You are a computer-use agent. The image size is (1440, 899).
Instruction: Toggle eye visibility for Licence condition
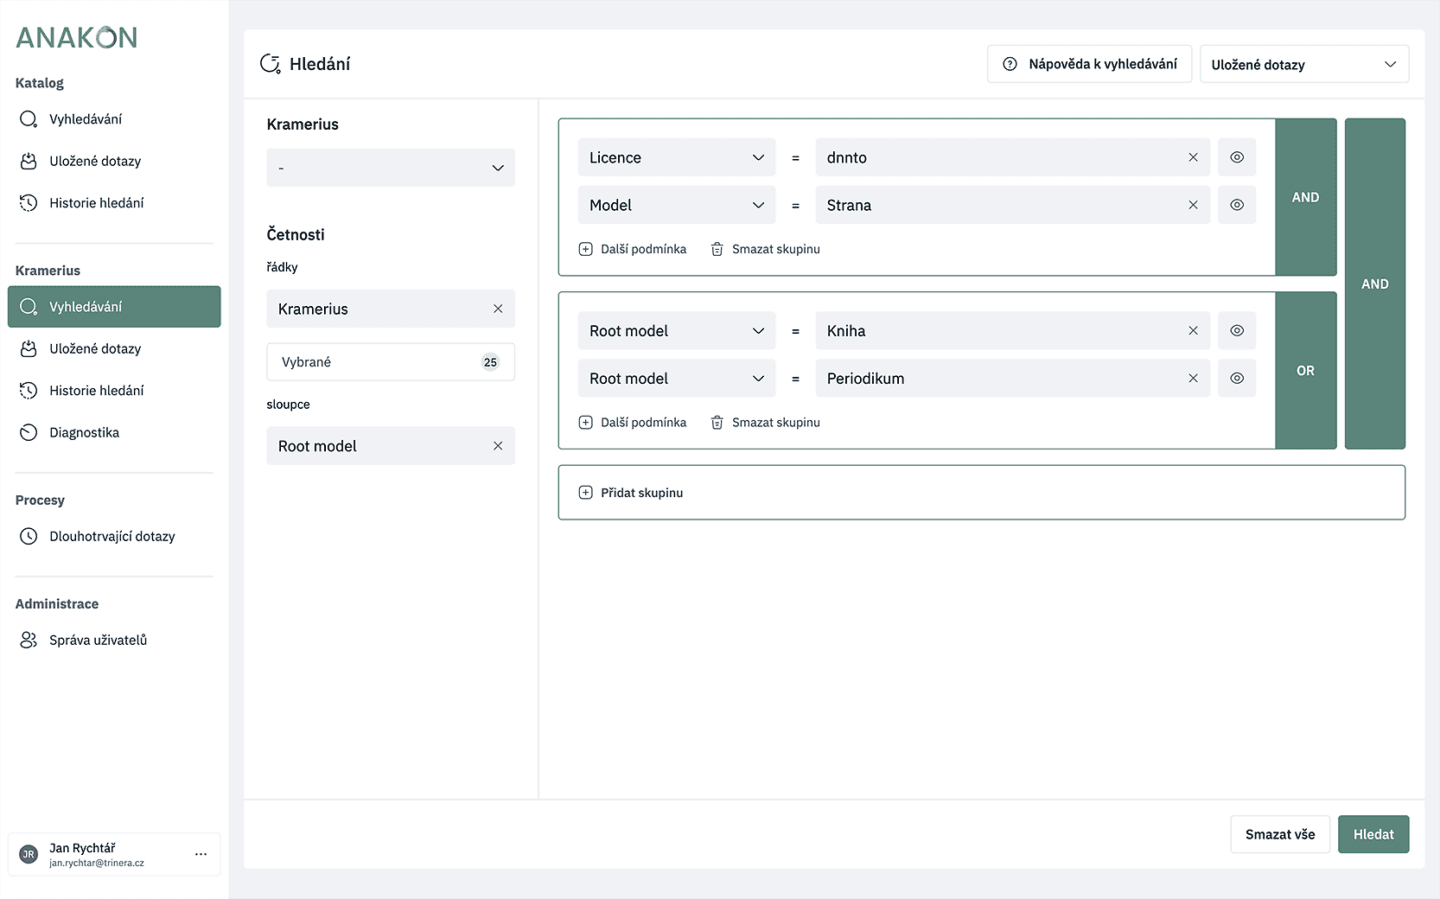1237,158
